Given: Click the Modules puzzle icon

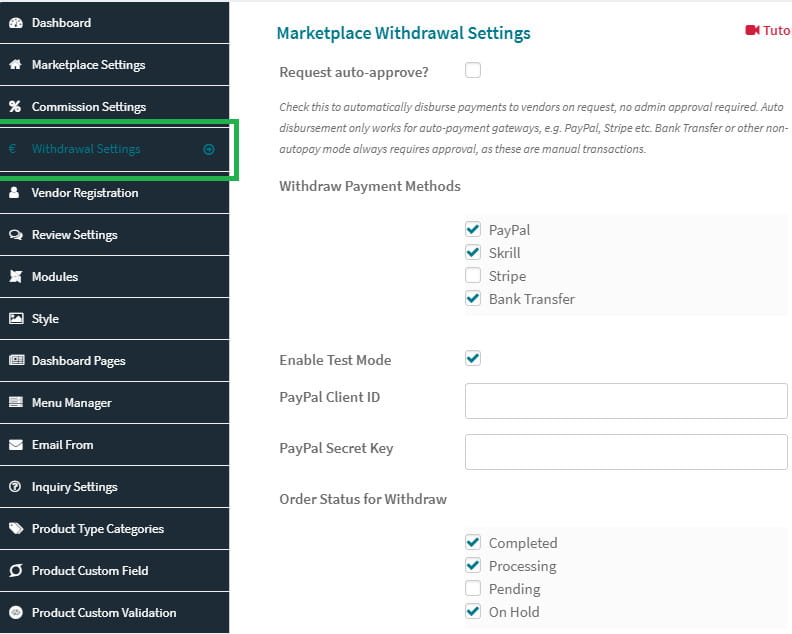Looking at the screenshot, I should click(16, 276).
